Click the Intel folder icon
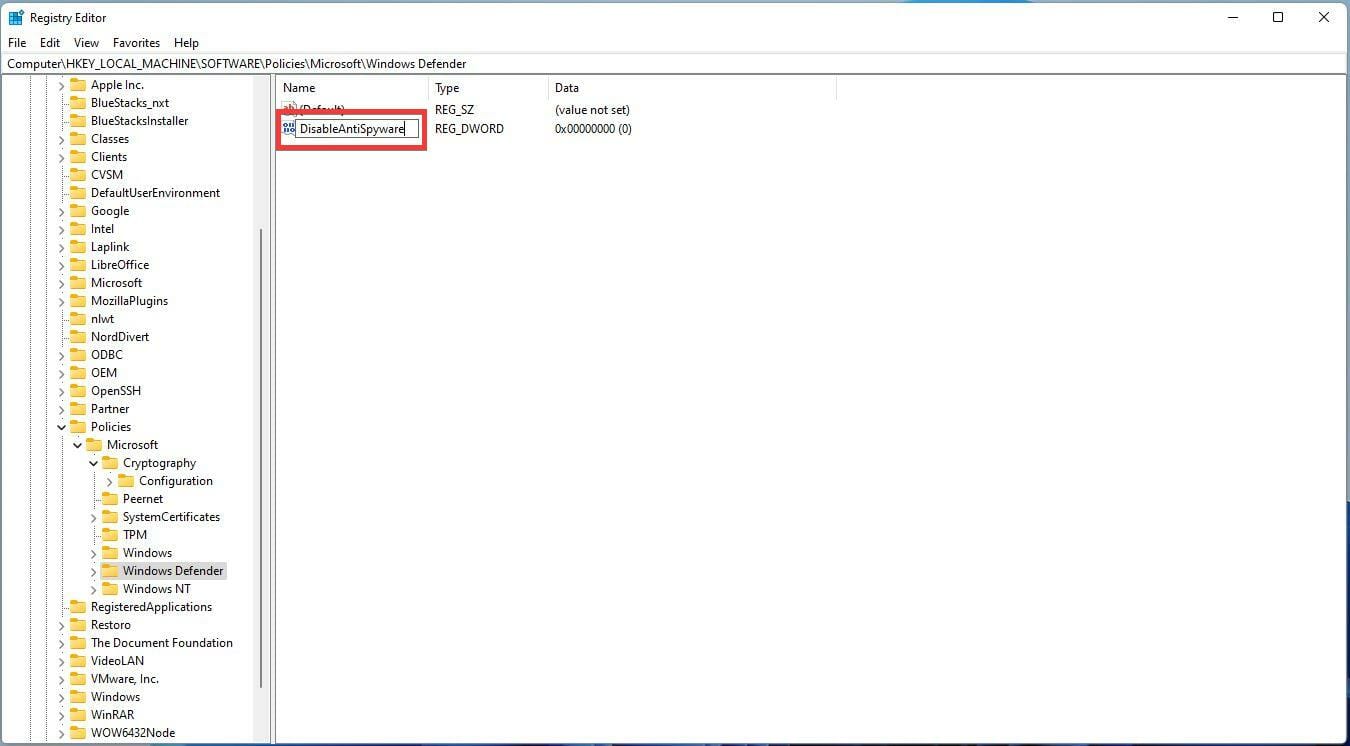Image resolution: width=1350 pixels, height=746 pixels. 78,229
